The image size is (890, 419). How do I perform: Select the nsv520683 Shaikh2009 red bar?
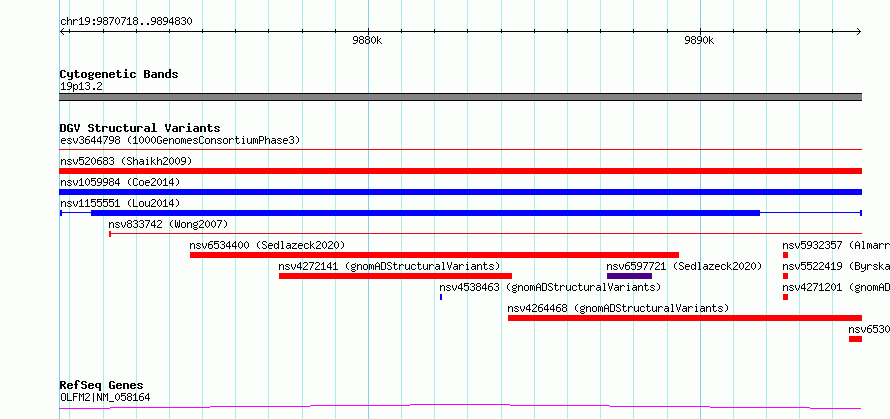coord(460,171)
